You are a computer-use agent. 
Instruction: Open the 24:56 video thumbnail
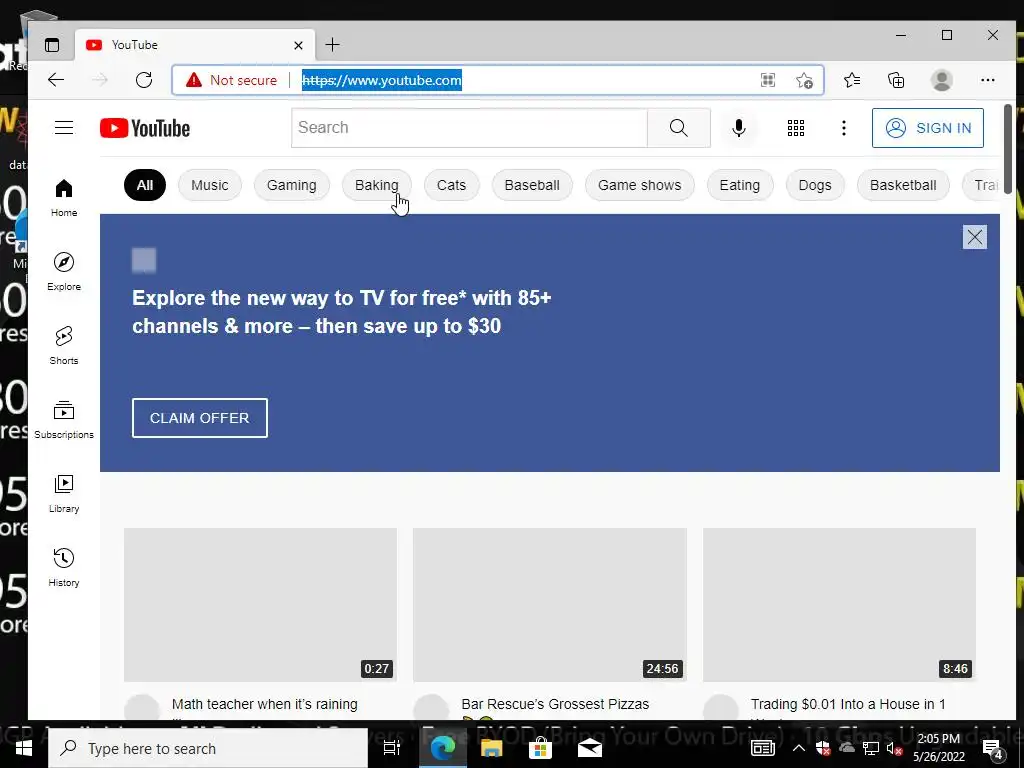(x=550, y=605)
